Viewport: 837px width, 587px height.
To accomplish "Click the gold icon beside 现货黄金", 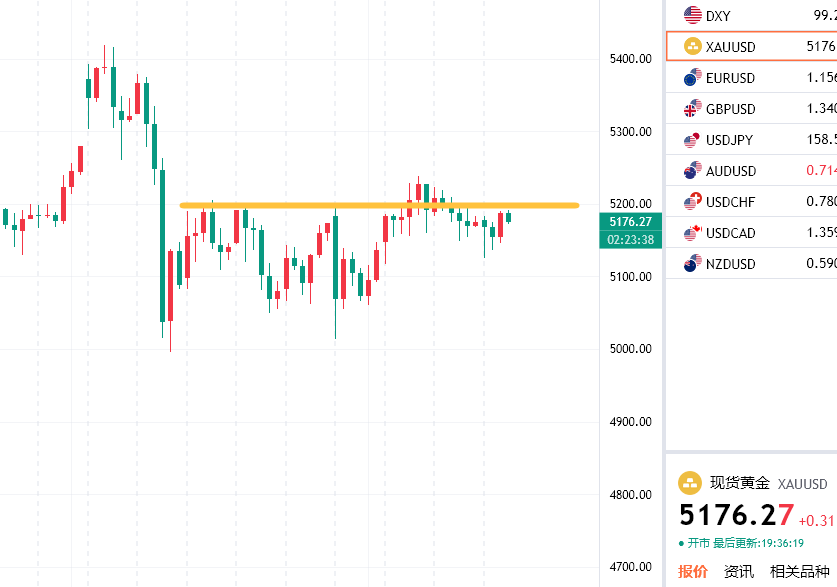I will 691,484.
